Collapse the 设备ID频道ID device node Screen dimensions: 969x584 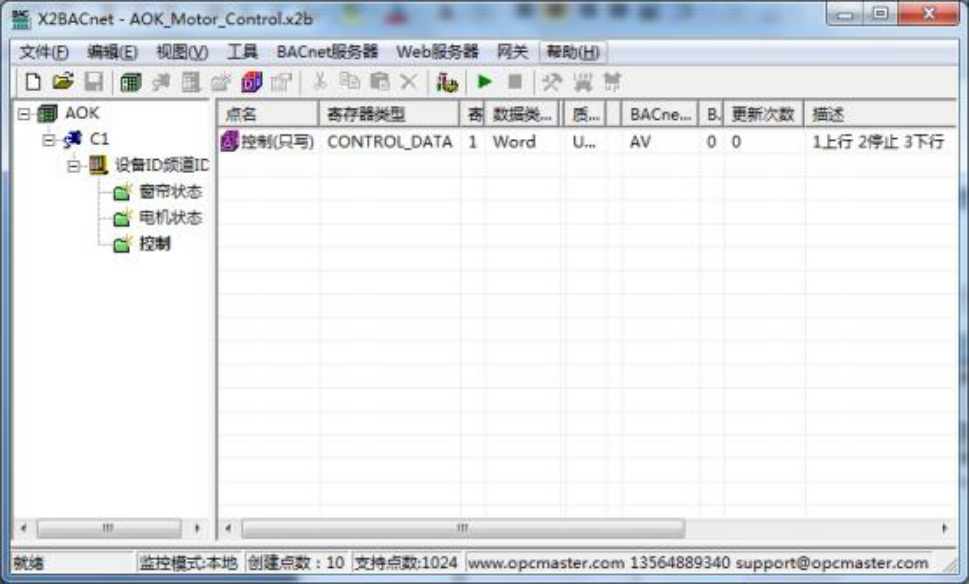tap(74, 166)
